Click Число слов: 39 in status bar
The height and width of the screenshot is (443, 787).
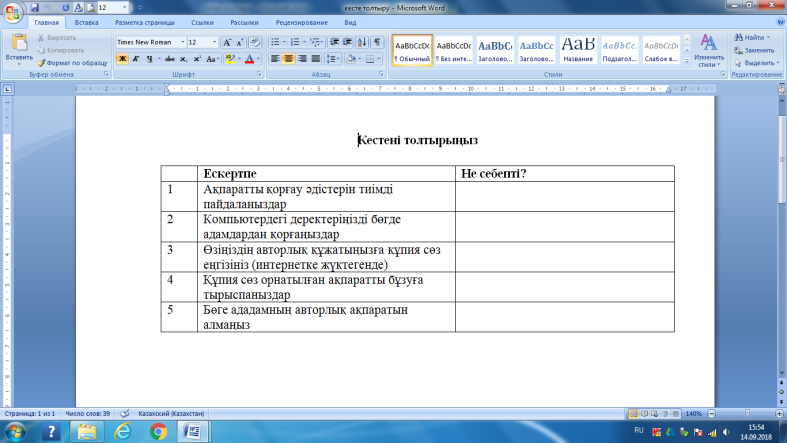point(87,413)
